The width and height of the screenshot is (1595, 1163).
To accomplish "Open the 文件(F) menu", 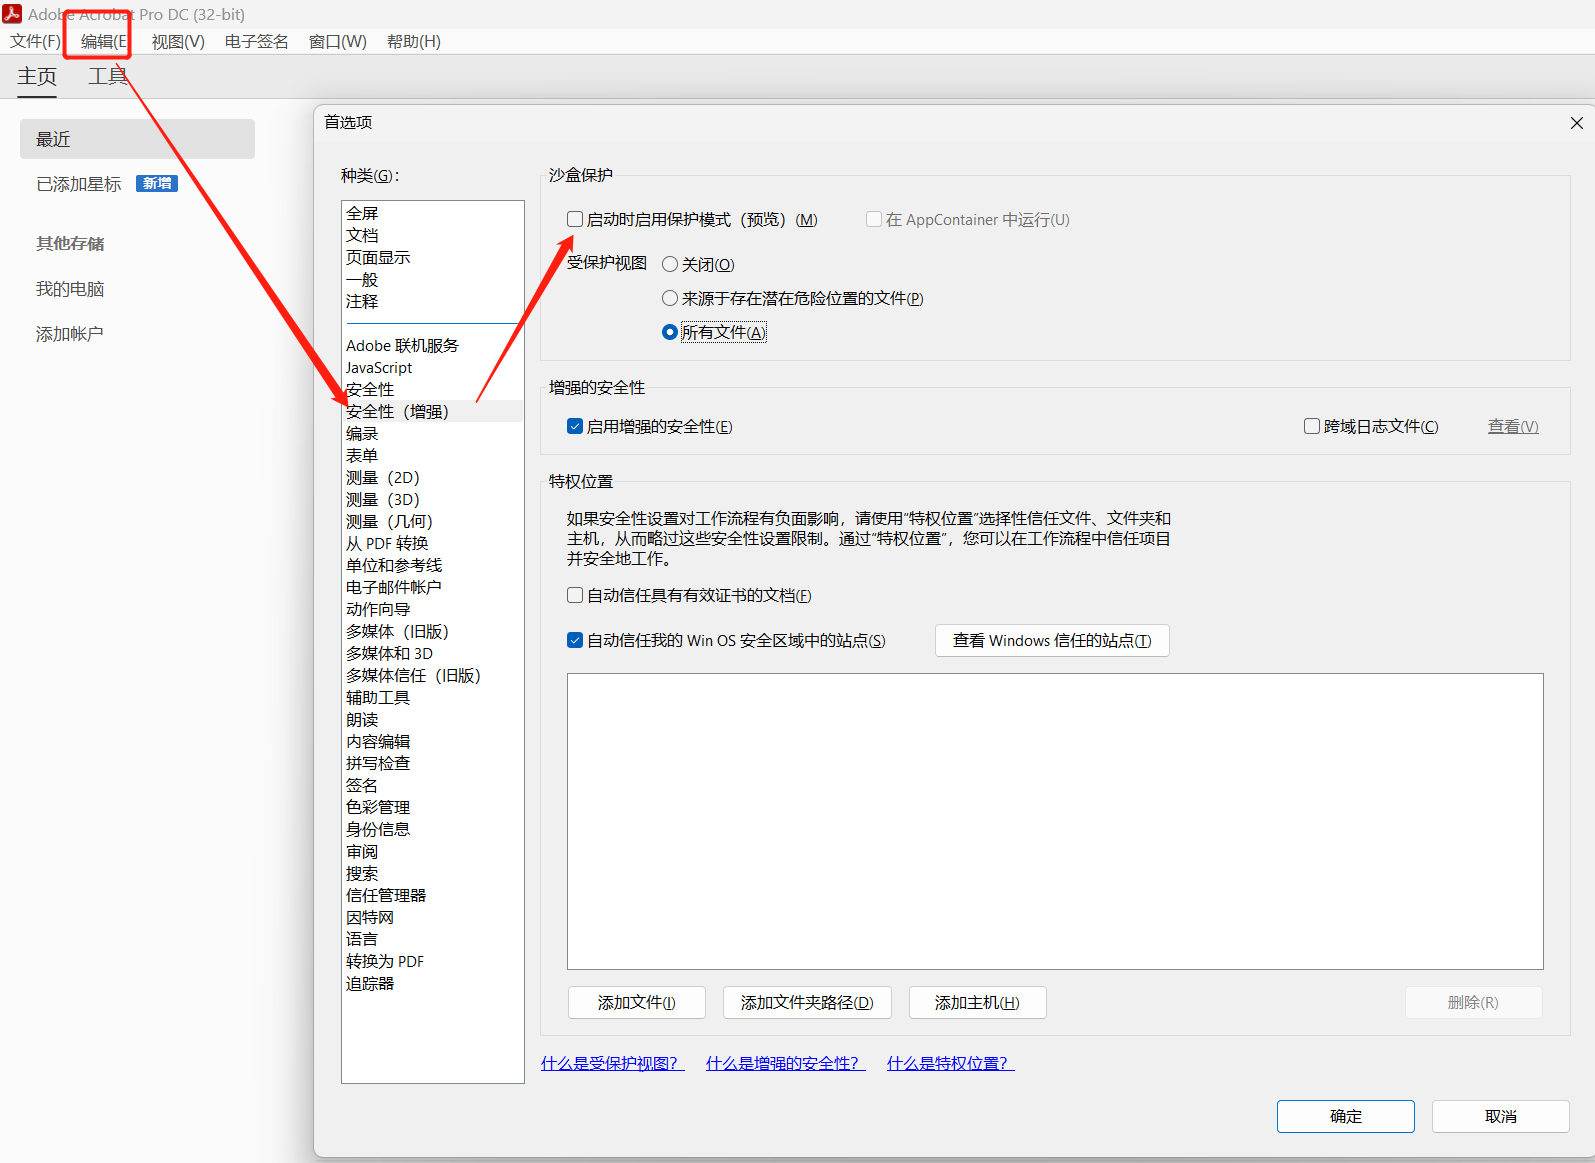I will click(x=35, y=41).
